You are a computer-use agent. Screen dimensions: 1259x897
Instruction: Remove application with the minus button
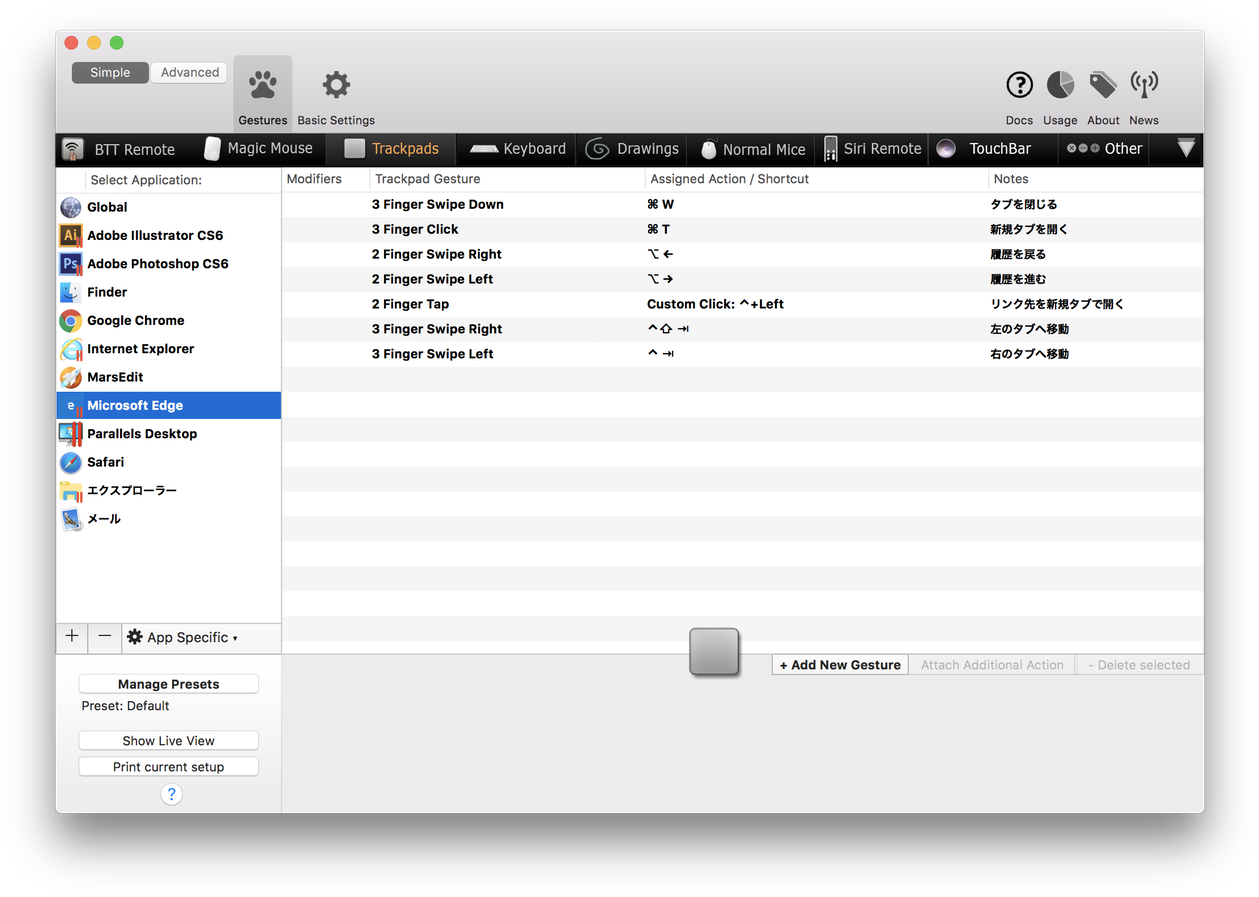click(x=104, y=637)
